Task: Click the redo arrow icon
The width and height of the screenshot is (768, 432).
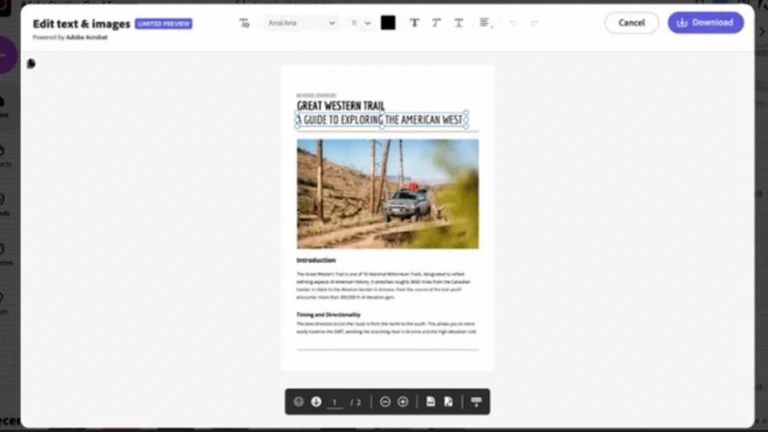Action: pyautogui.click(x=534, y=23)
